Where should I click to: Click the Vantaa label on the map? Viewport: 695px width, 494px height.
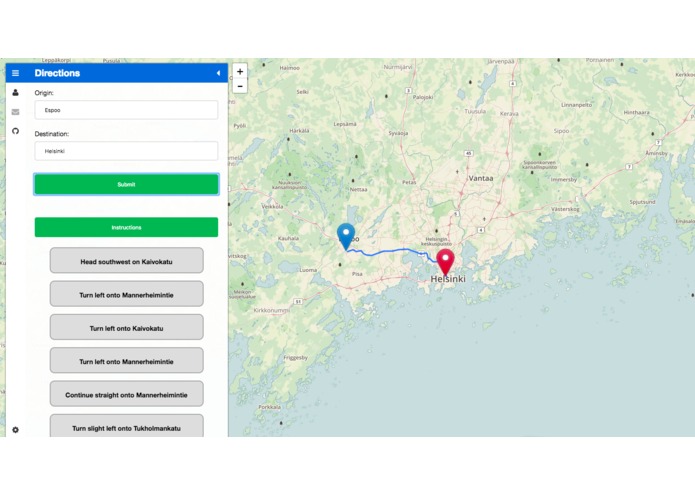coord(481,178)
